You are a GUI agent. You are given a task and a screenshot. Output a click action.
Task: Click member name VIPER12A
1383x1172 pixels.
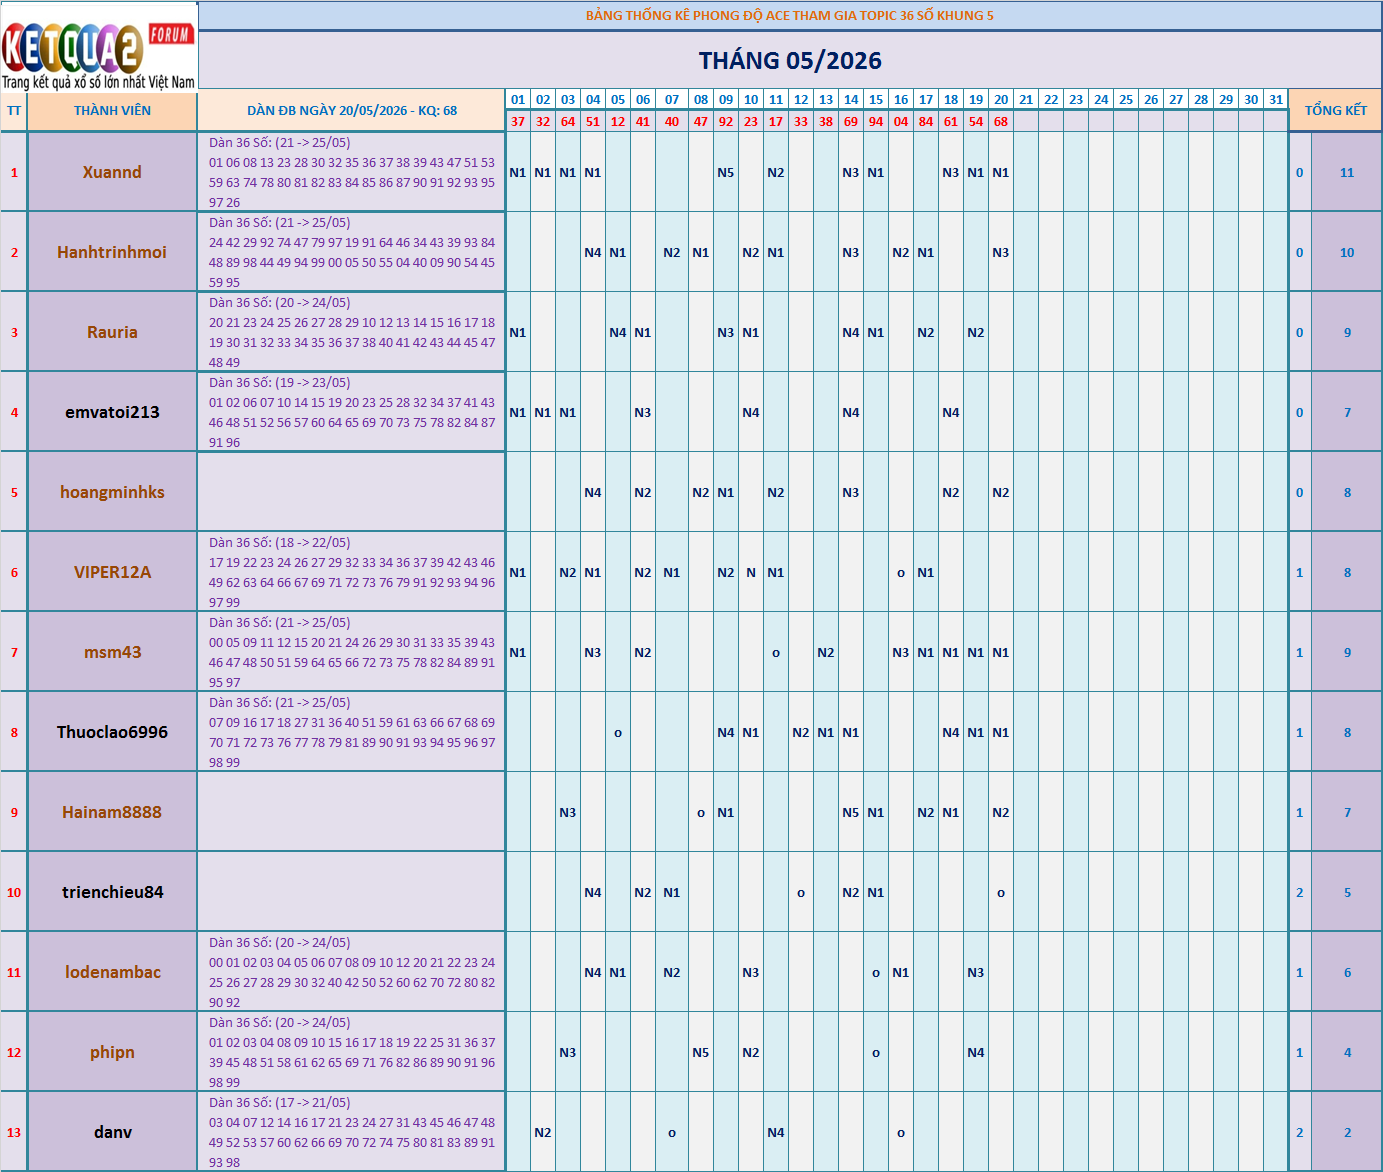112,572
